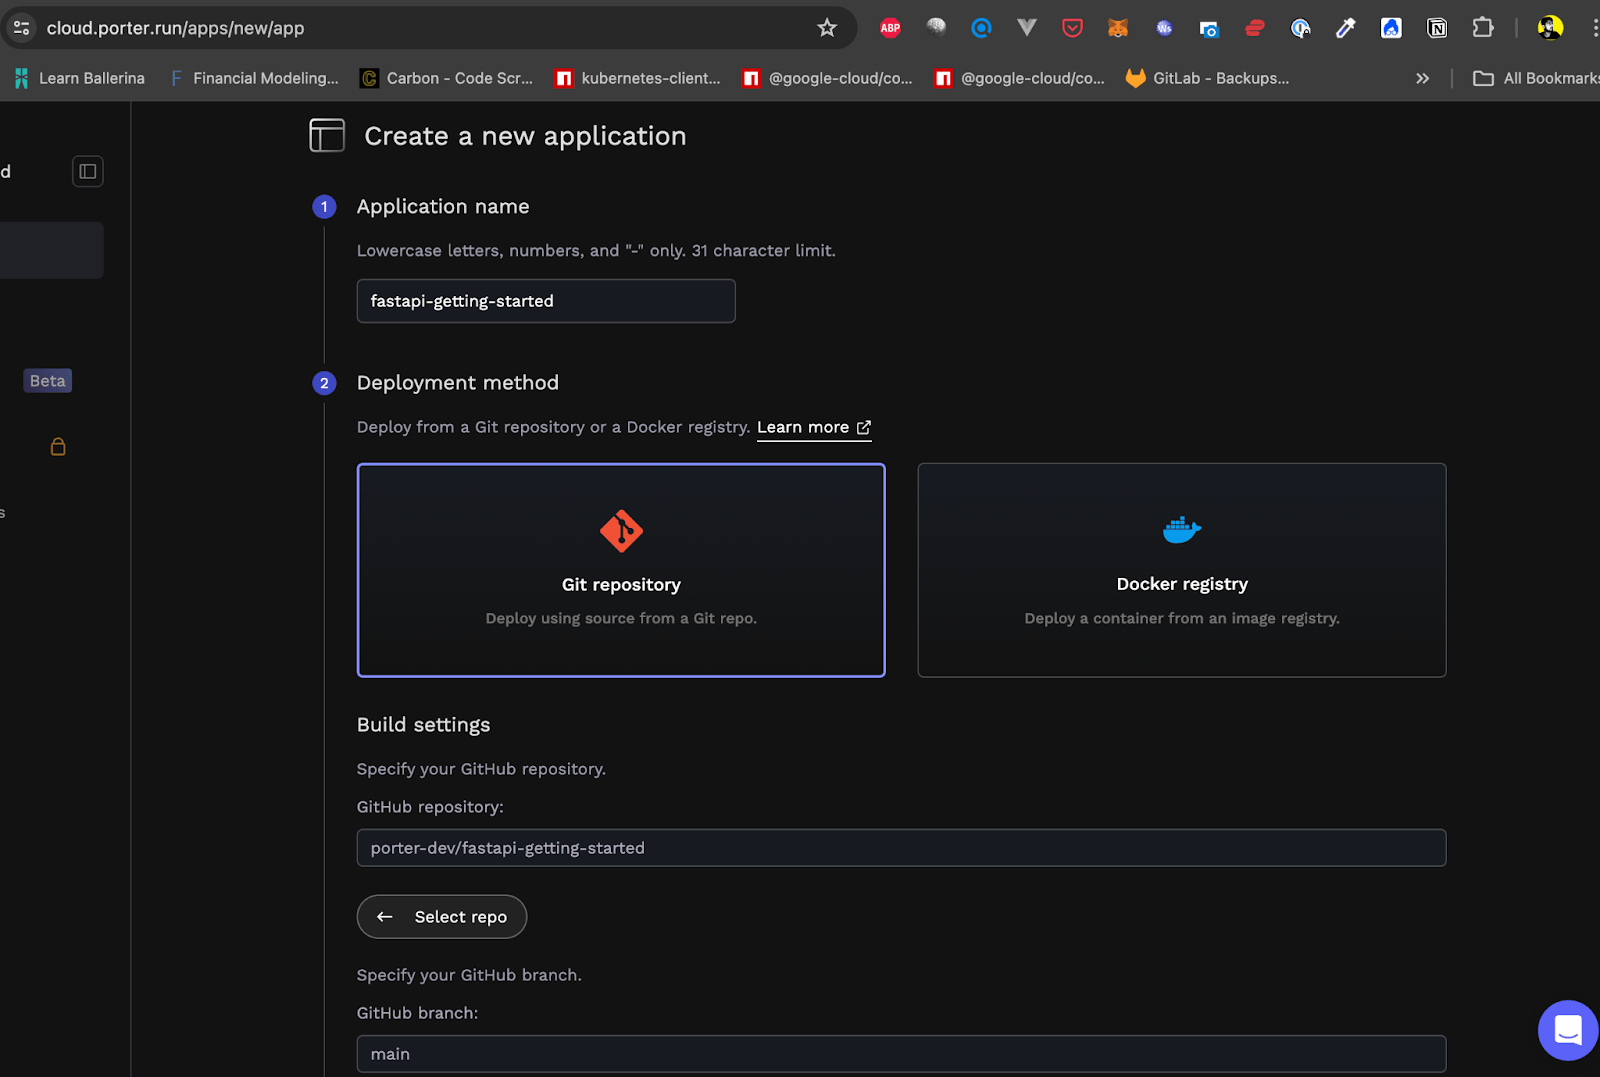Open the second @google-cloud/co... bookmark

click(1020, 78)
